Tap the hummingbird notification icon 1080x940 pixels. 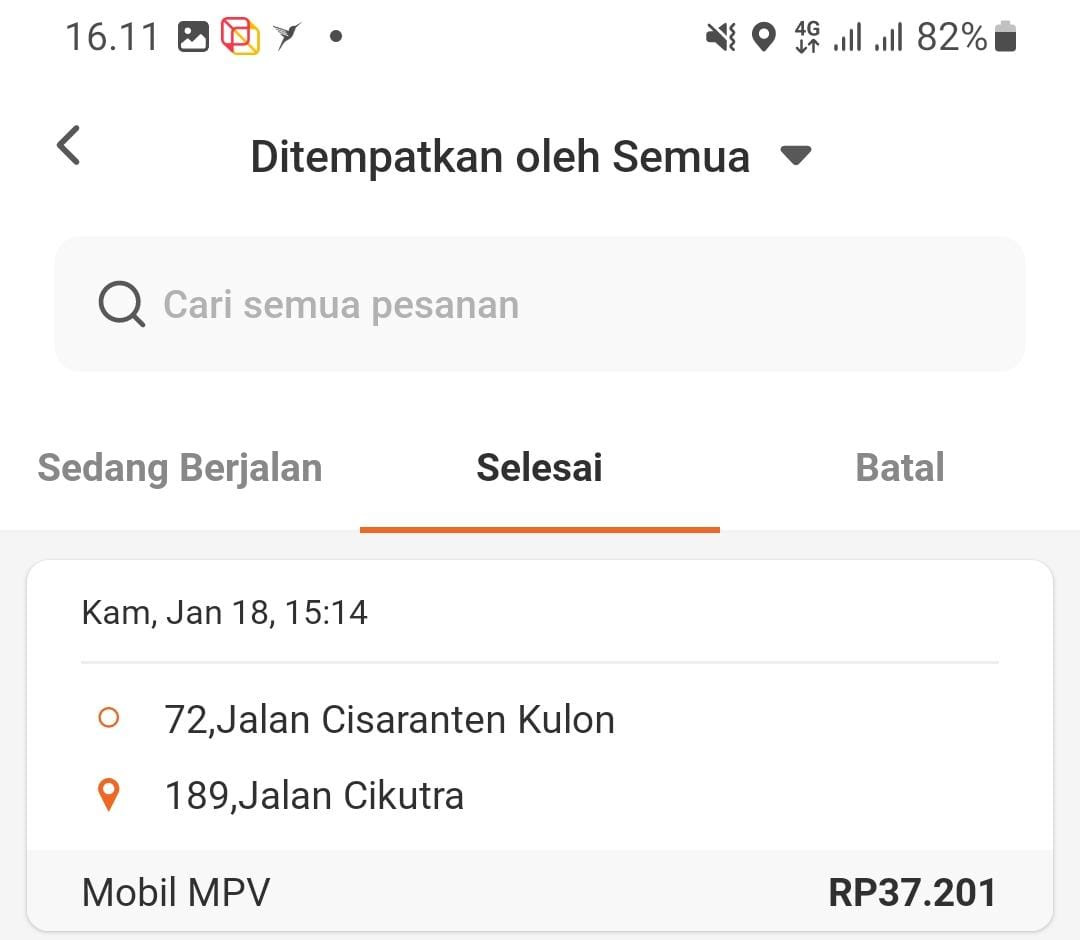[x=287, y=36]
